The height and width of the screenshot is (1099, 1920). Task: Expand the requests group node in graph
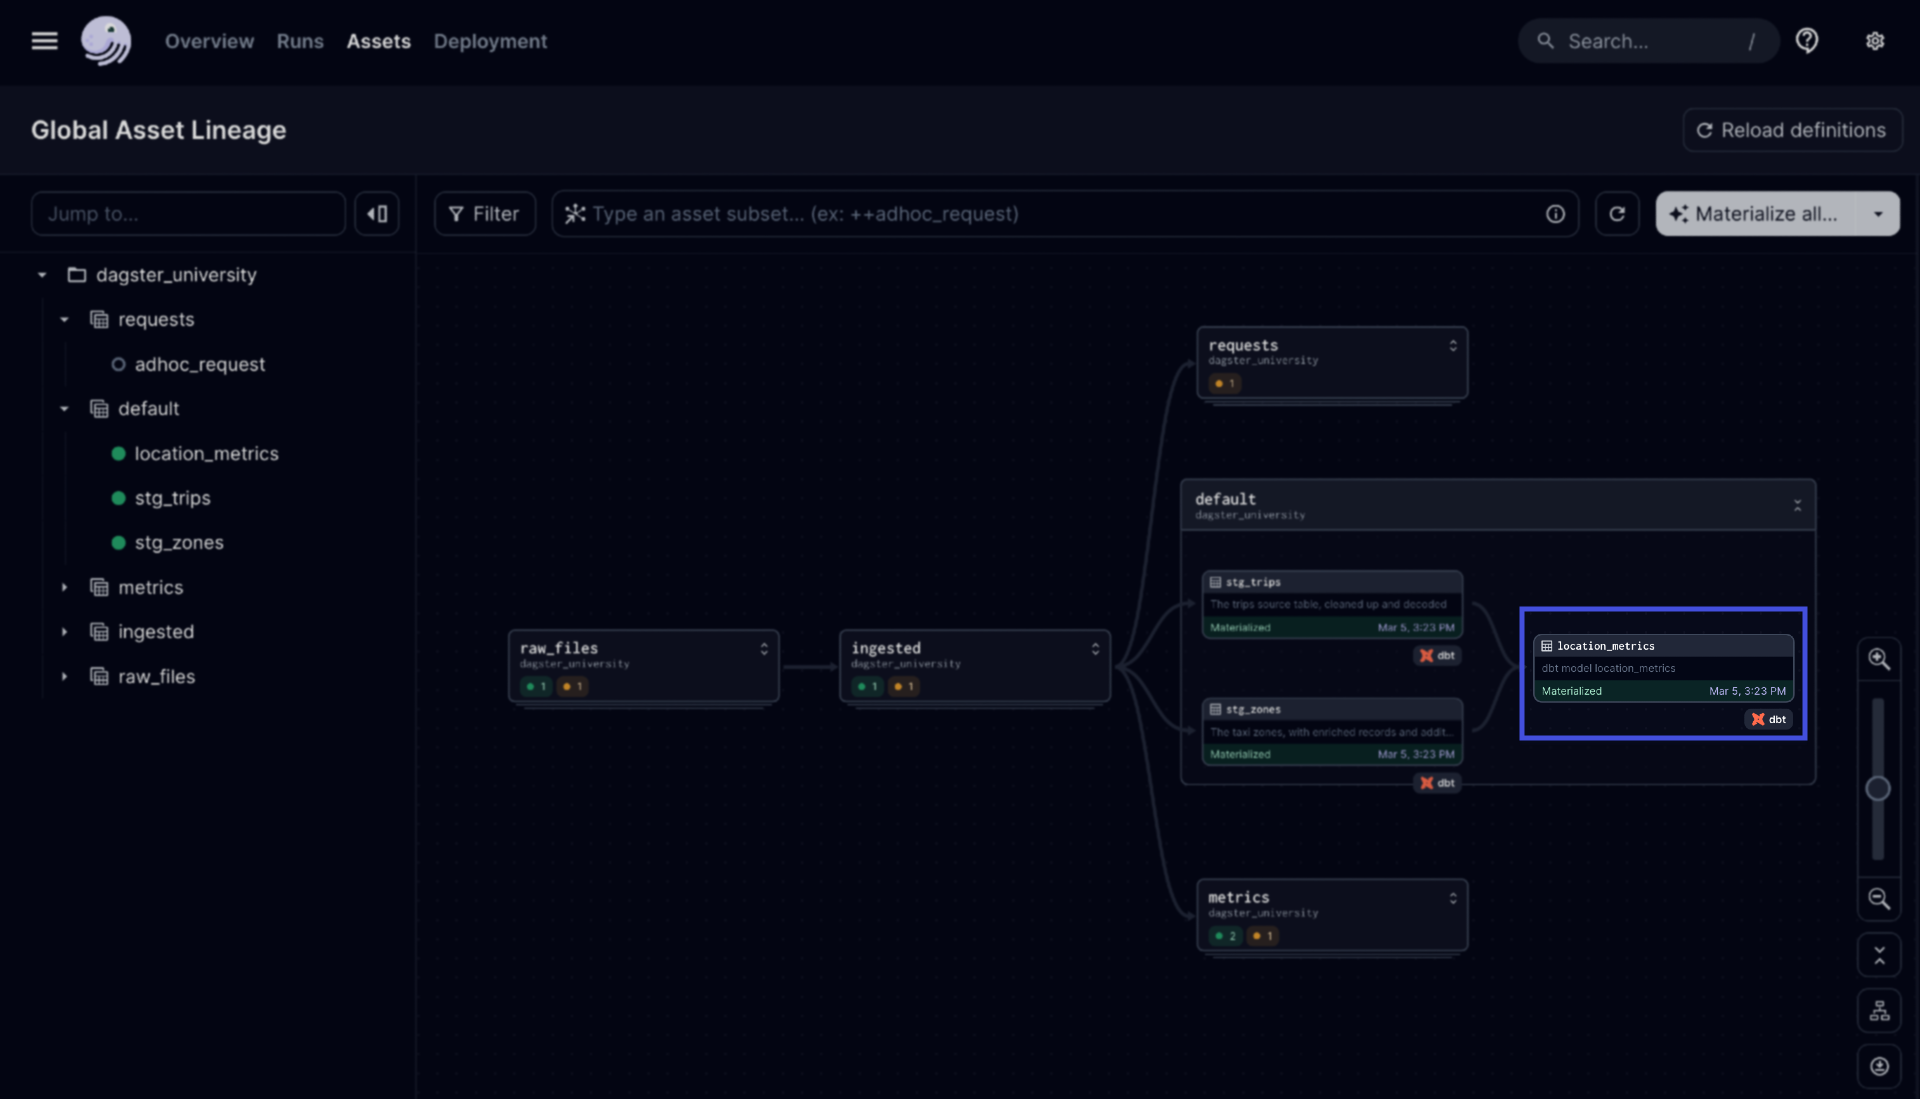pyautogui.click(x=1453, y=346)
